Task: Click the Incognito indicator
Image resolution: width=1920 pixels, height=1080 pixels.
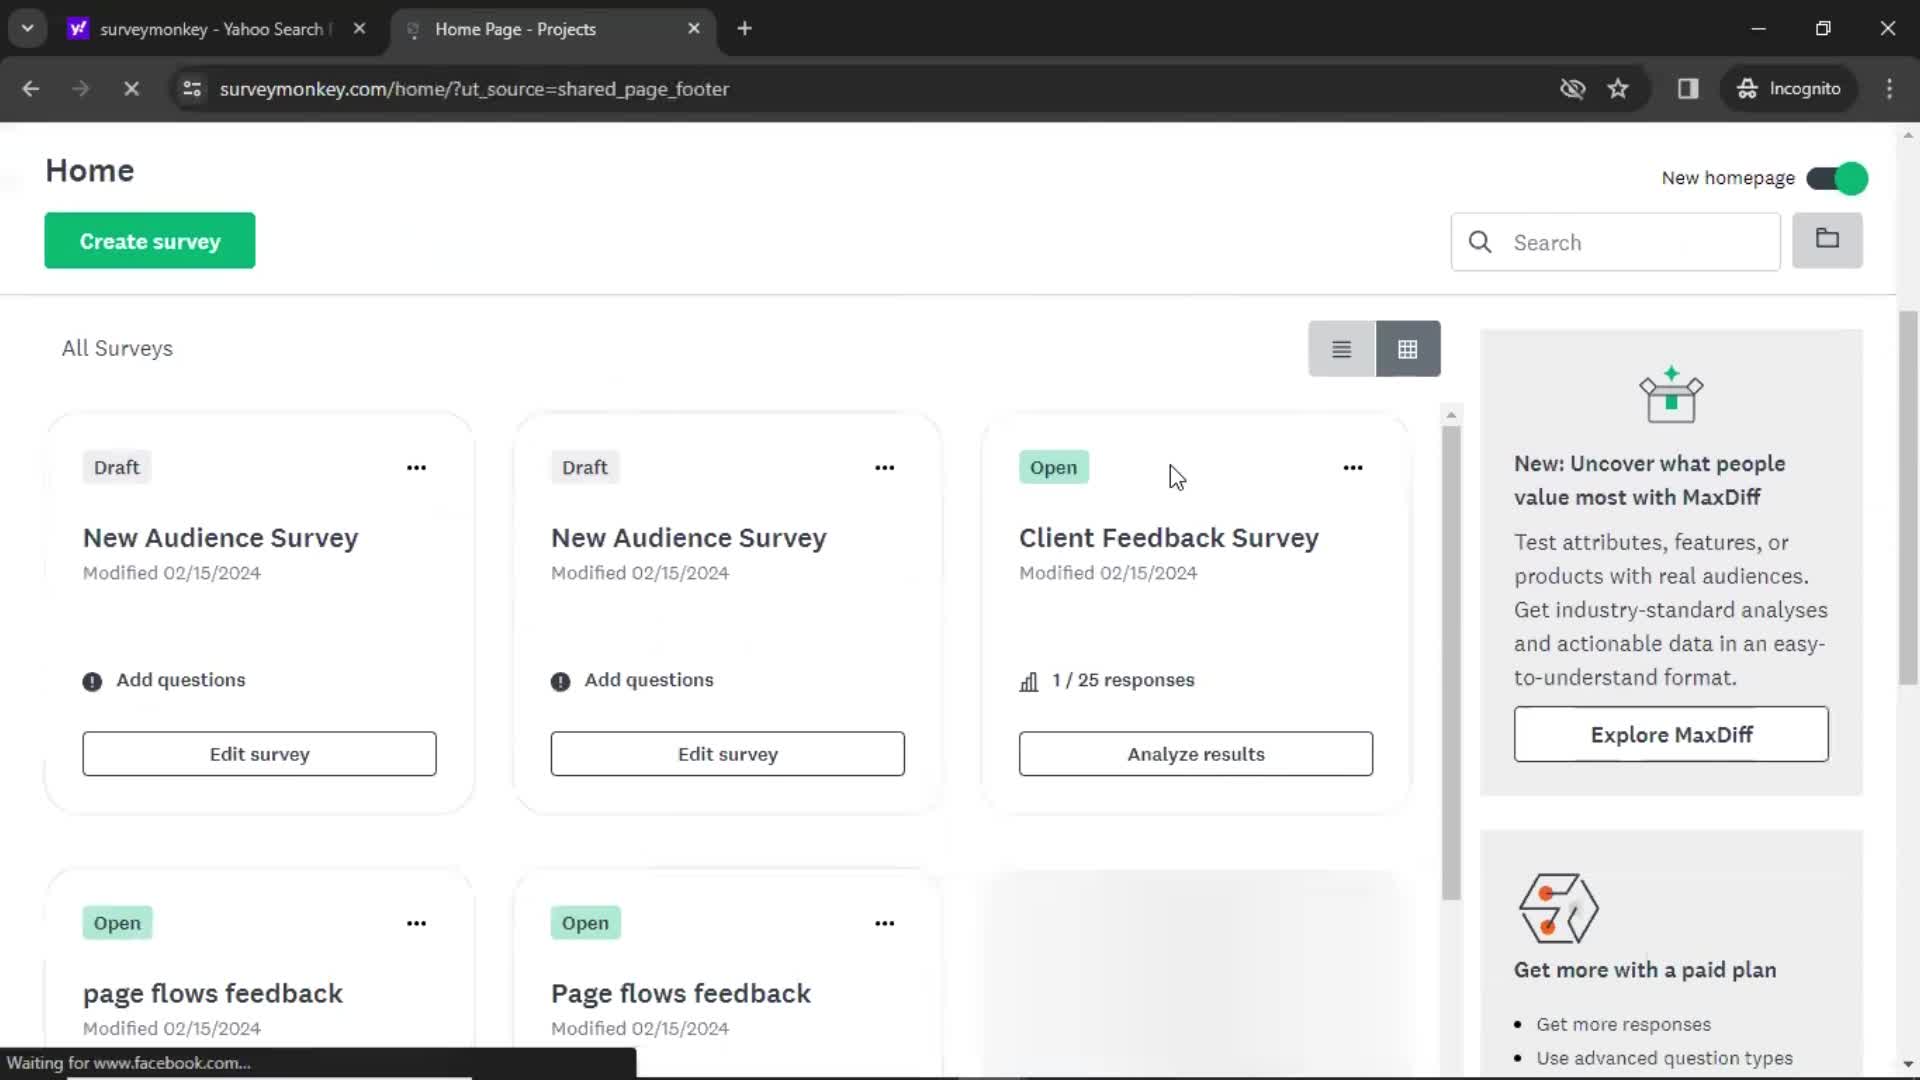Action: (1788, 89)
